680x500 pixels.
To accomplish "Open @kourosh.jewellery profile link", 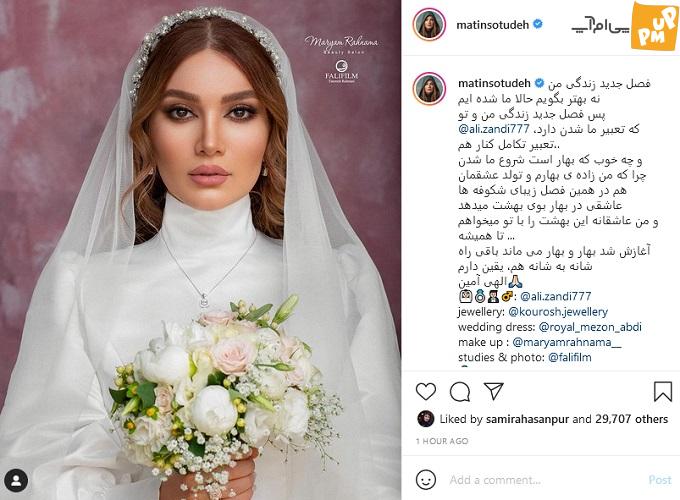I will click(x=558, y=312).
